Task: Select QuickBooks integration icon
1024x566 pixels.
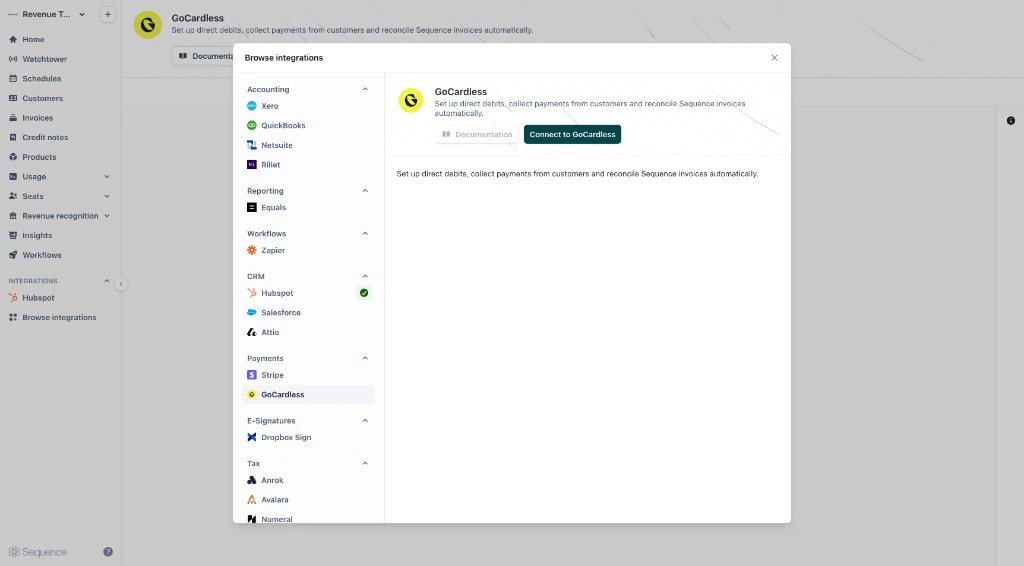Action: click(x=251, y=125)
